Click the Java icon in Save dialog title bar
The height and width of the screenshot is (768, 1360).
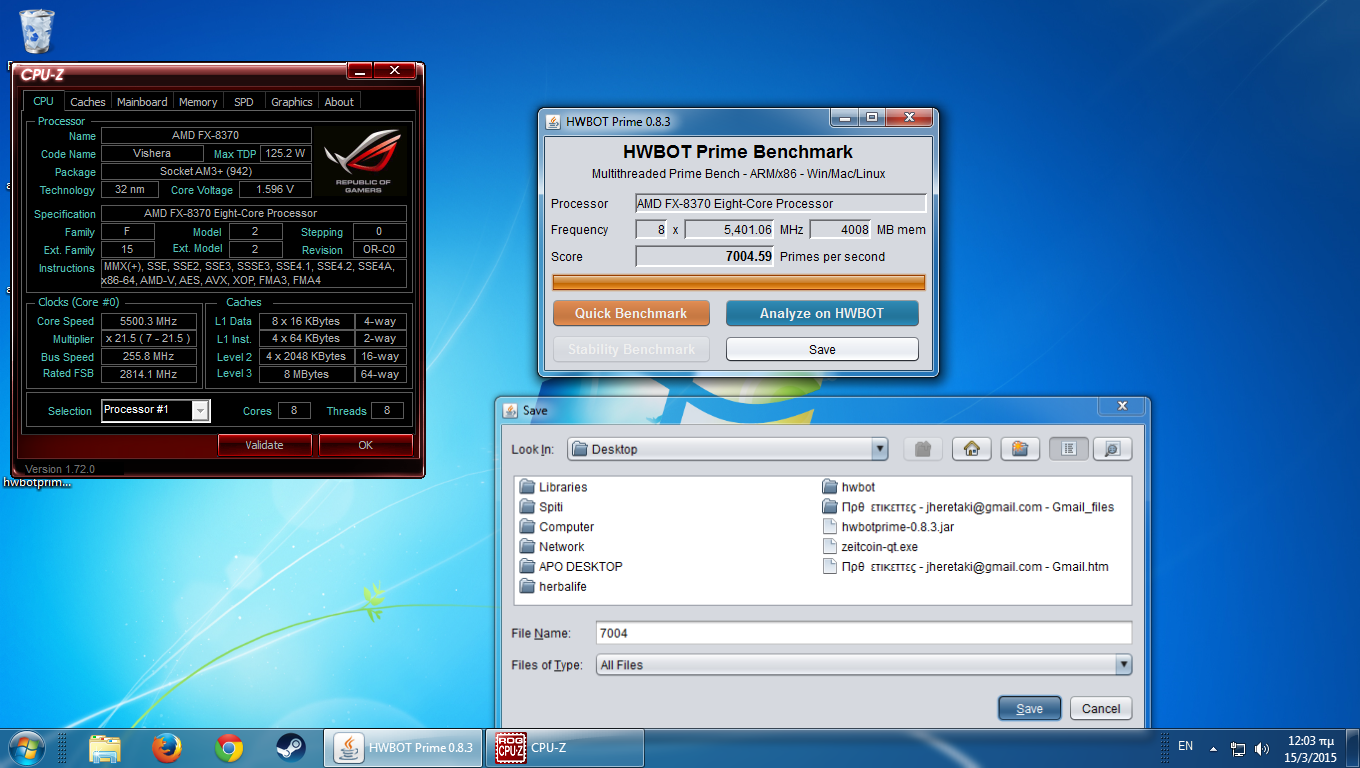point(510,410)
